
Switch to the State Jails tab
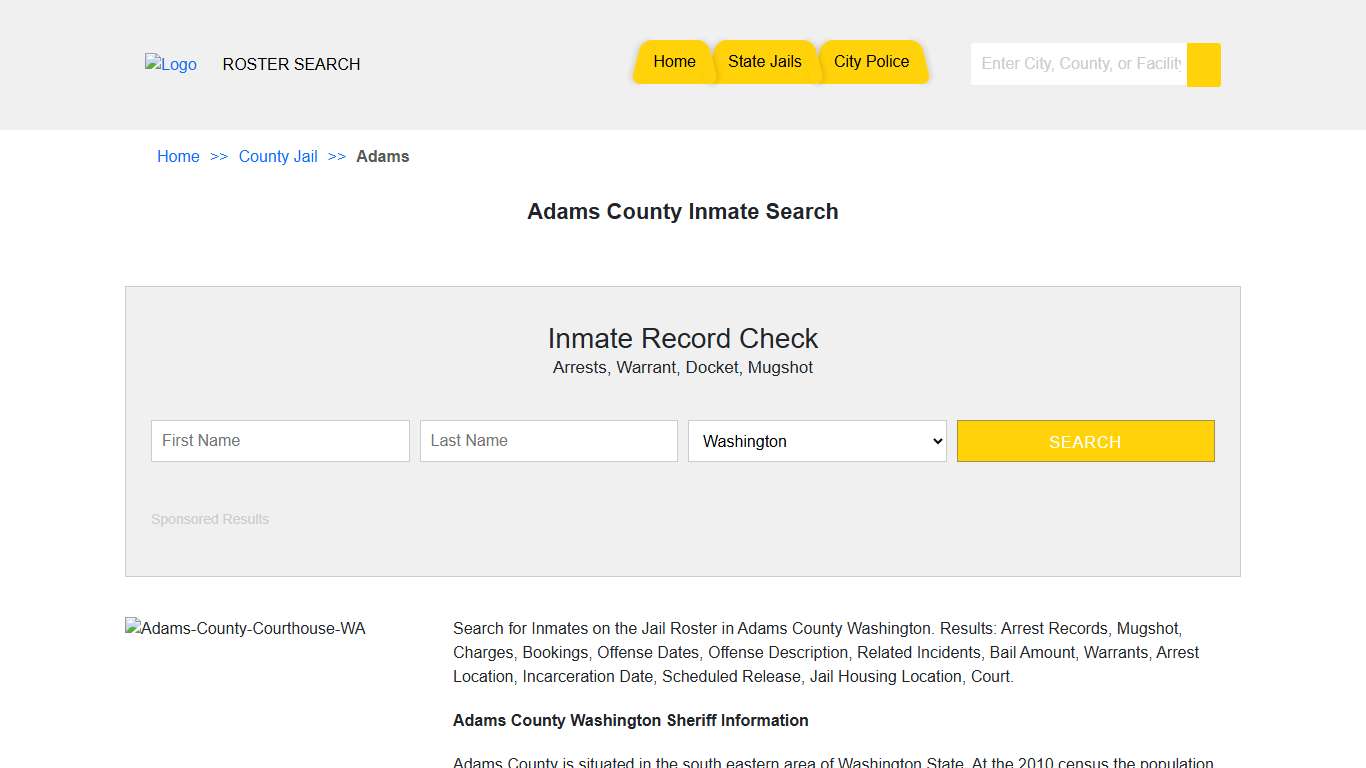pos(765,61)
